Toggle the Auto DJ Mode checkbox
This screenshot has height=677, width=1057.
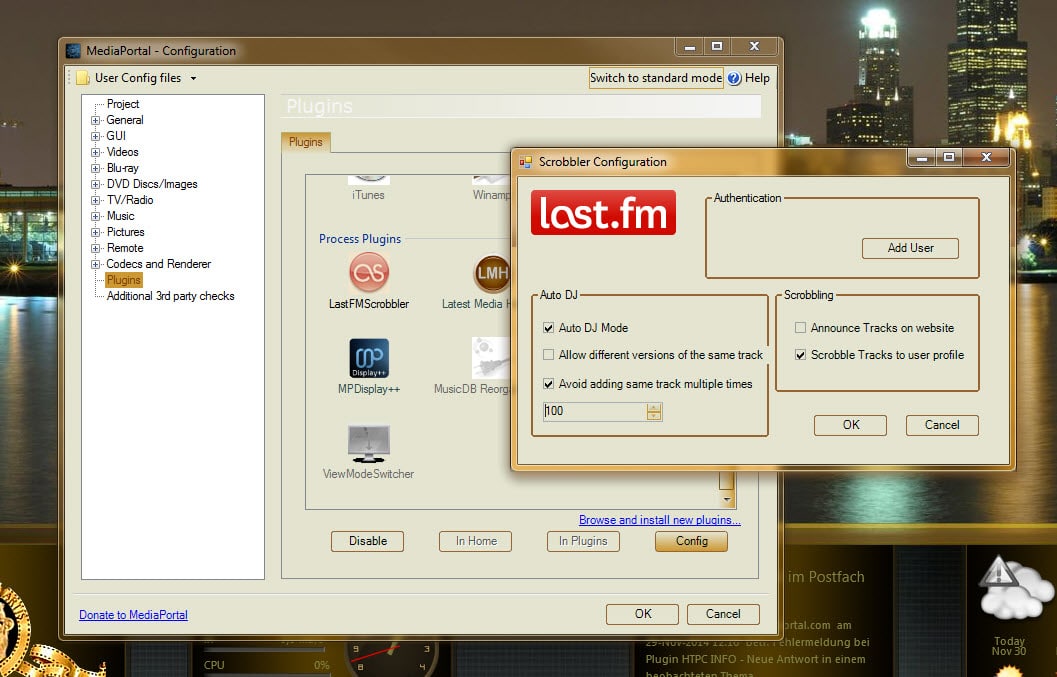(x=548, y=328)
